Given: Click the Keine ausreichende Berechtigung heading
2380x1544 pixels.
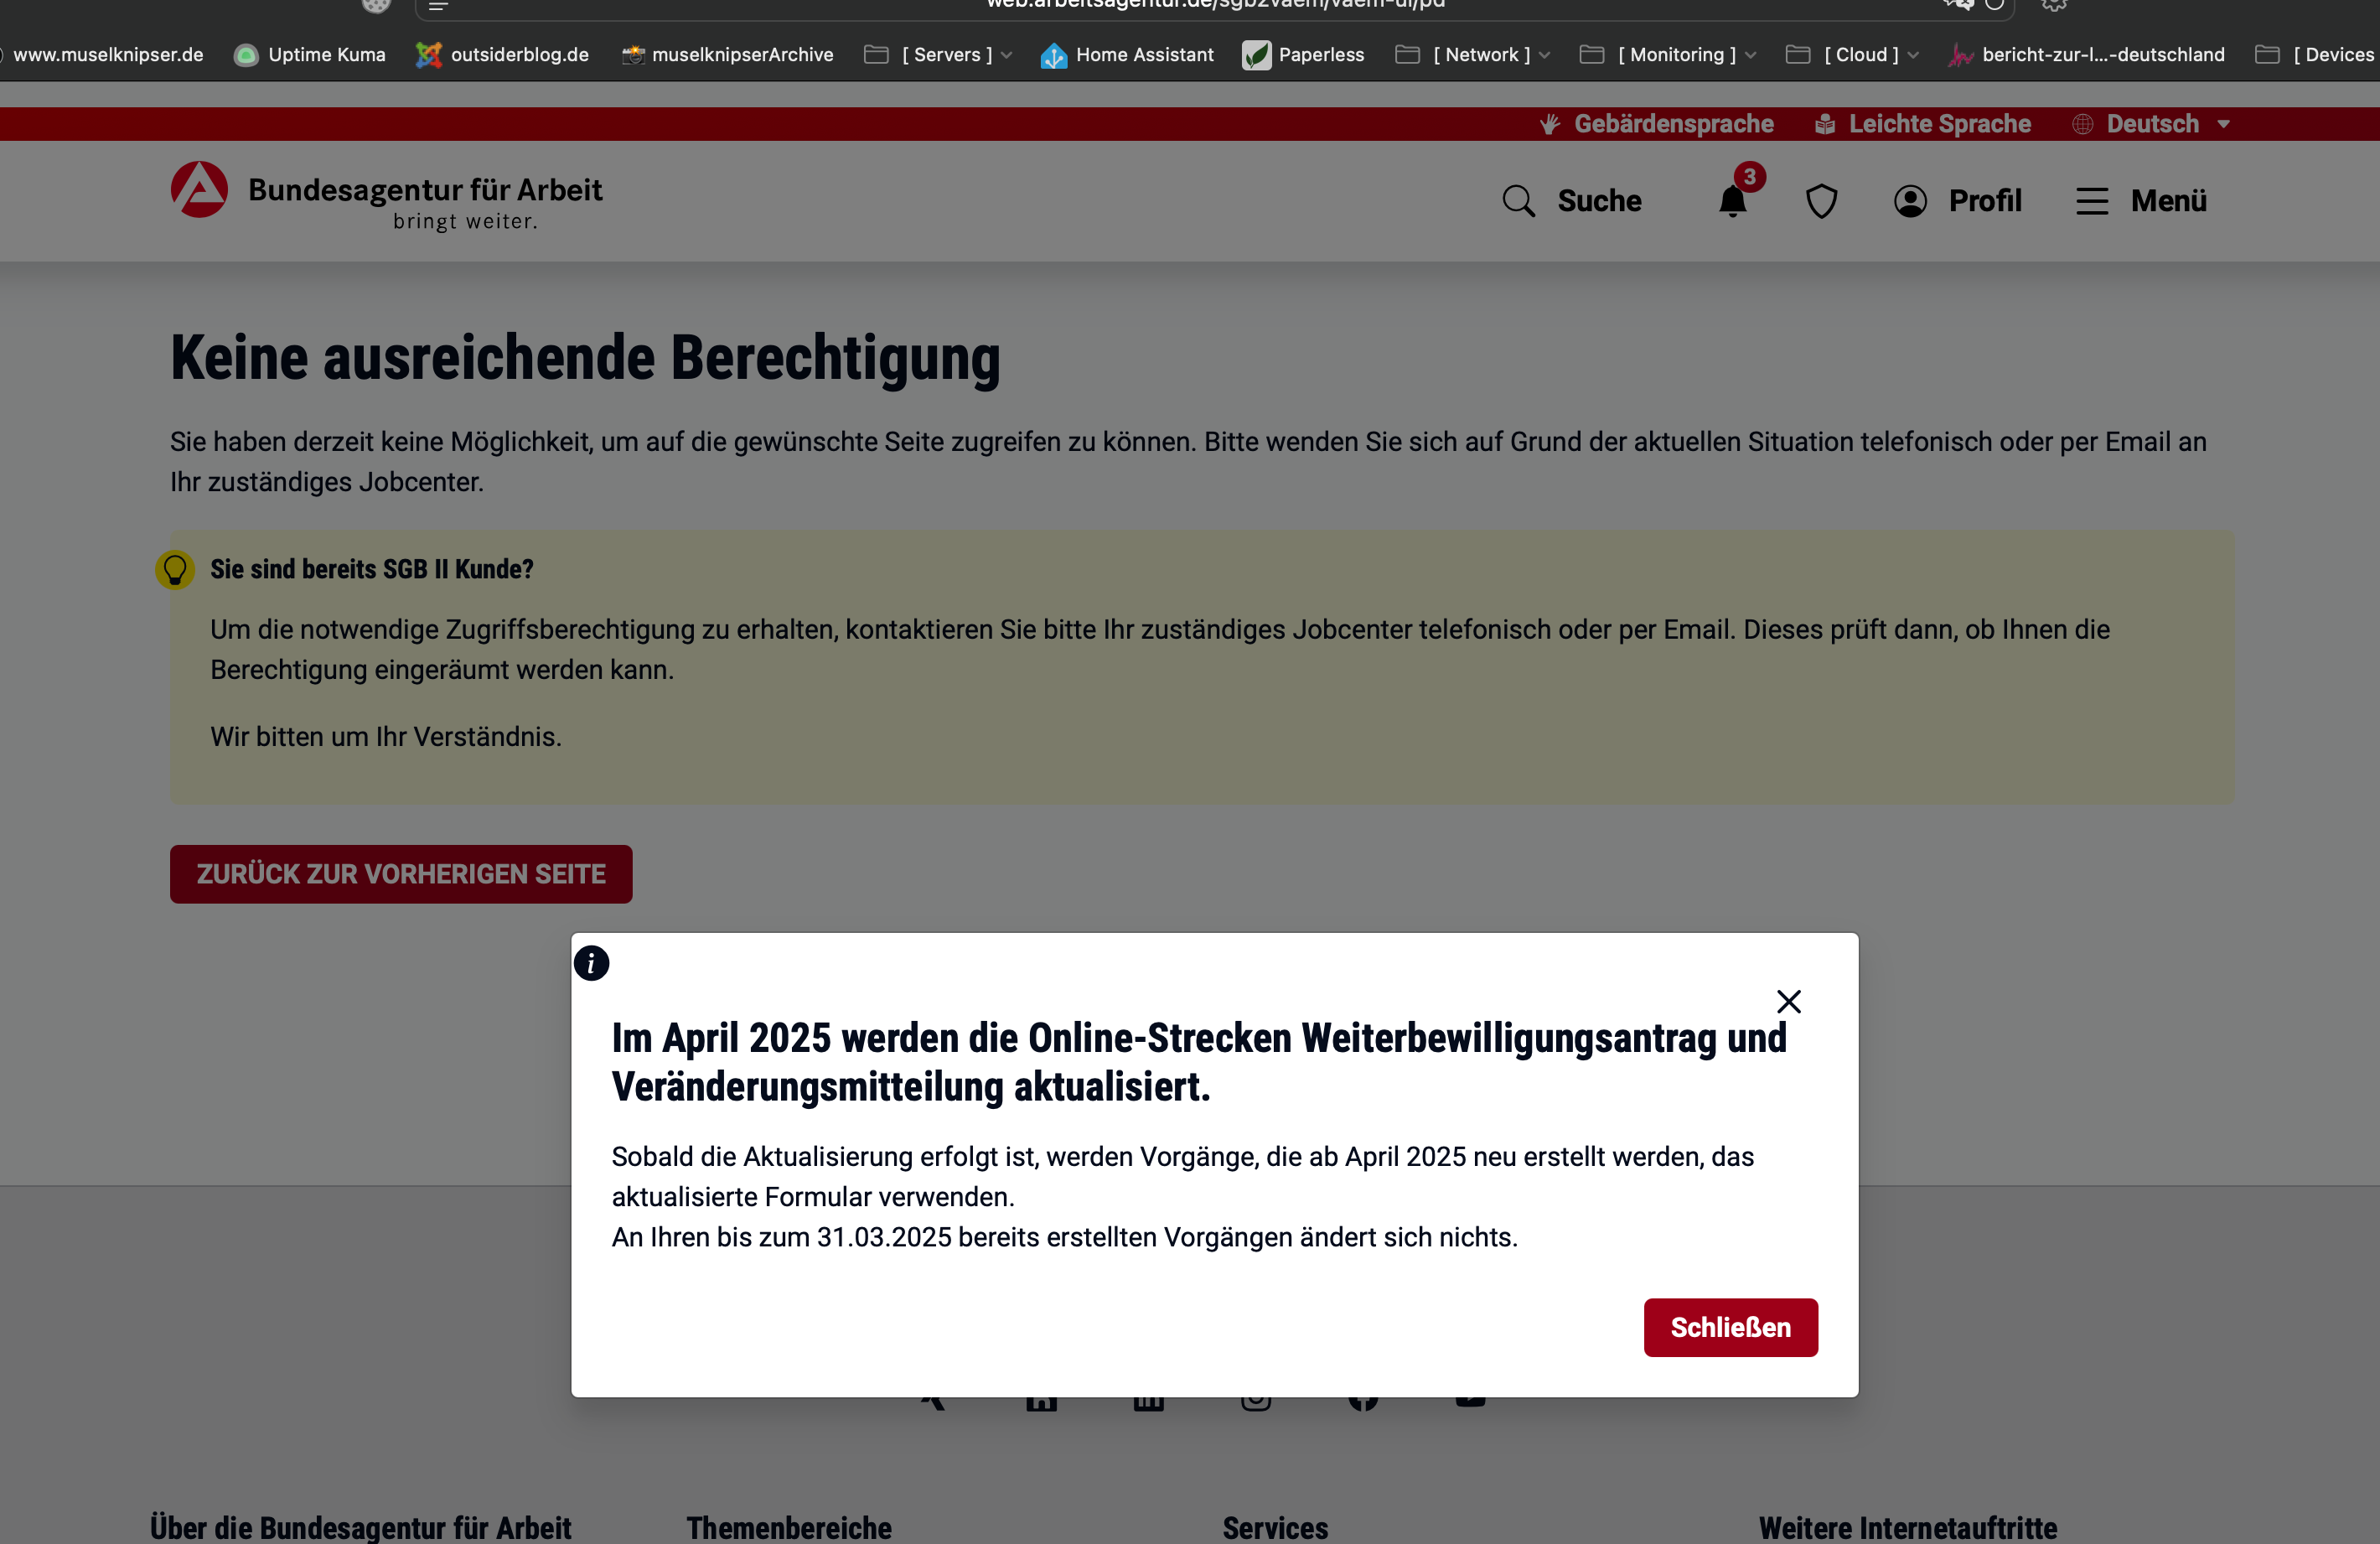Looking at the screenshot, I should [x=585, y=358].
